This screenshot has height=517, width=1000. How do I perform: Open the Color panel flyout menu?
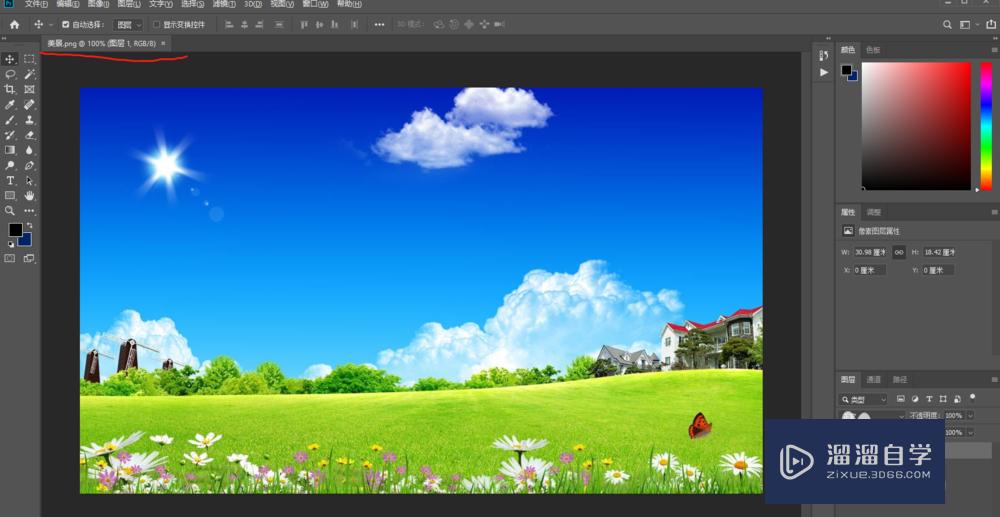(996, 50)
